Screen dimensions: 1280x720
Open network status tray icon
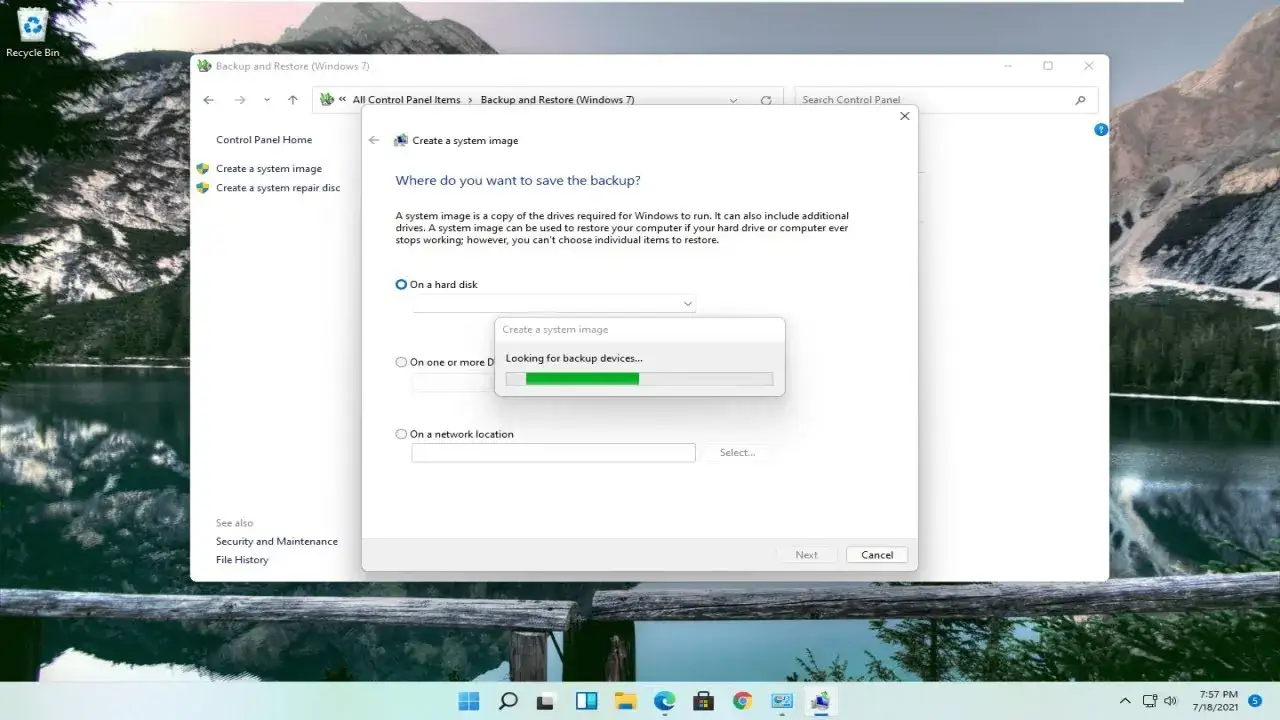tap(1150, 701)
